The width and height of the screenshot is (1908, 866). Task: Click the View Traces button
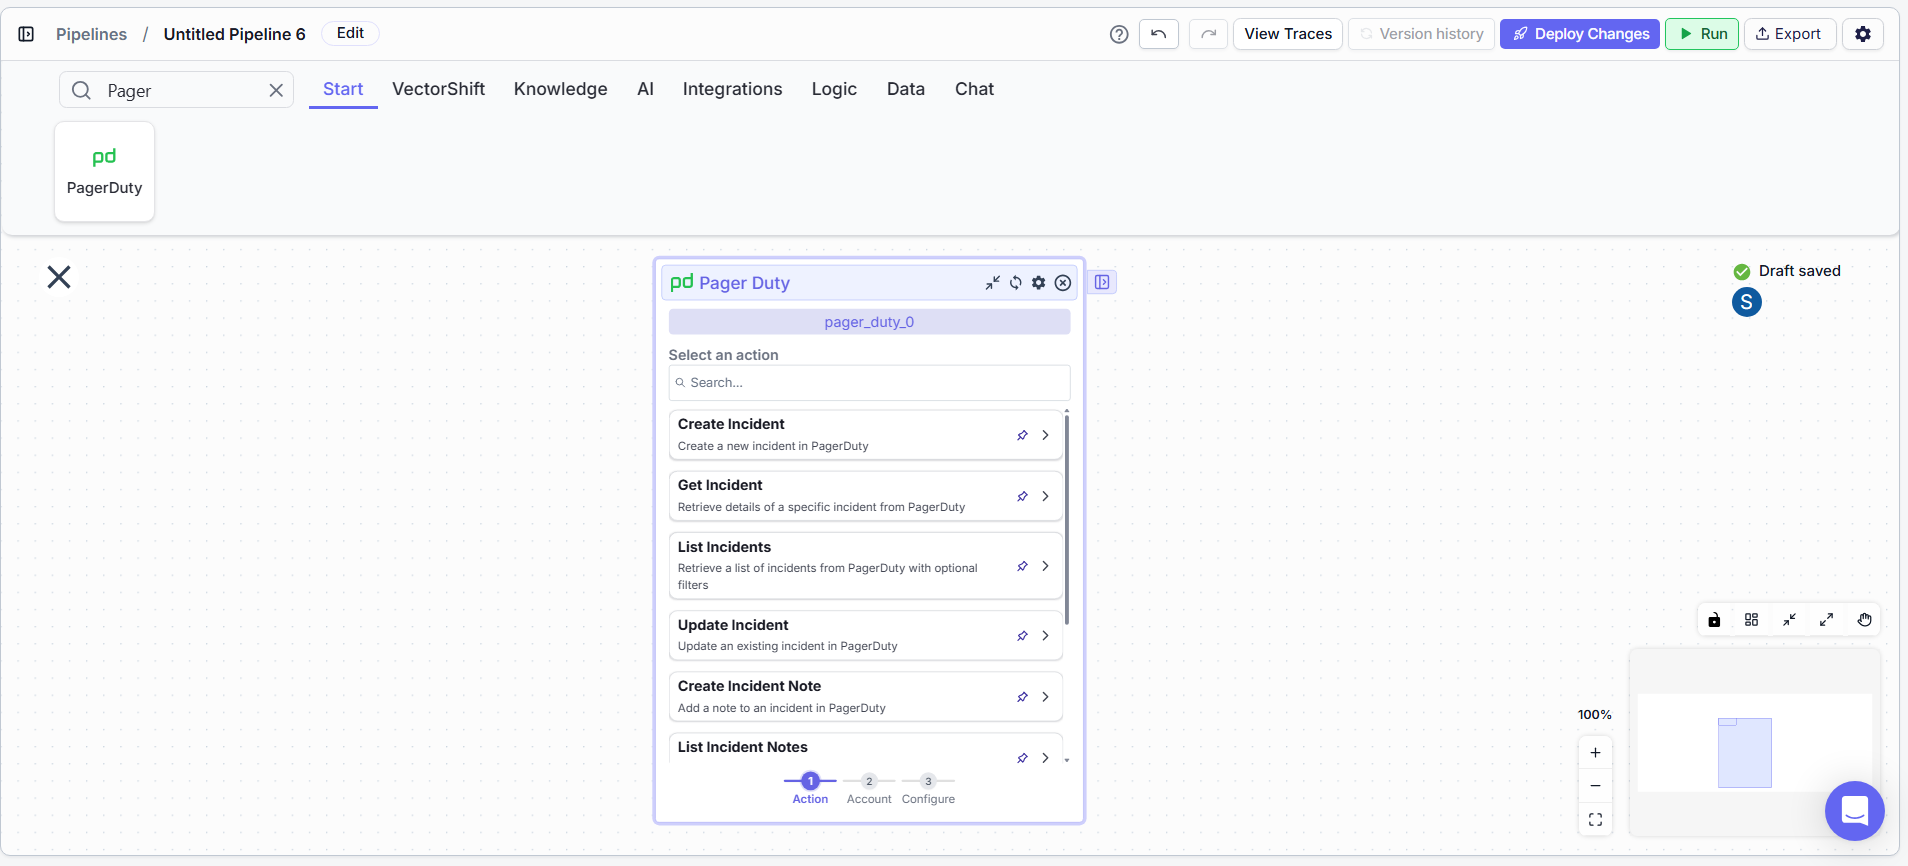point(1287,34)
